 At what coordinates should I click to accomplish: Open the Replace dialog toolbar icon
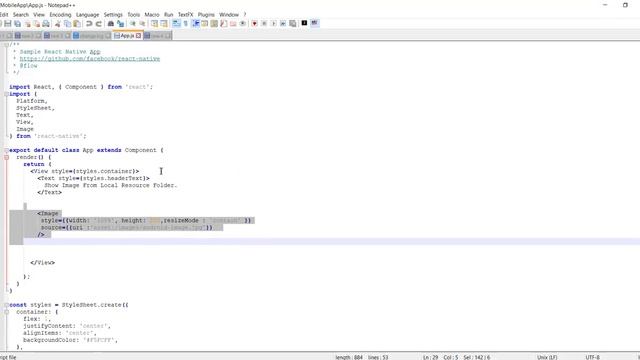point(120,24)
